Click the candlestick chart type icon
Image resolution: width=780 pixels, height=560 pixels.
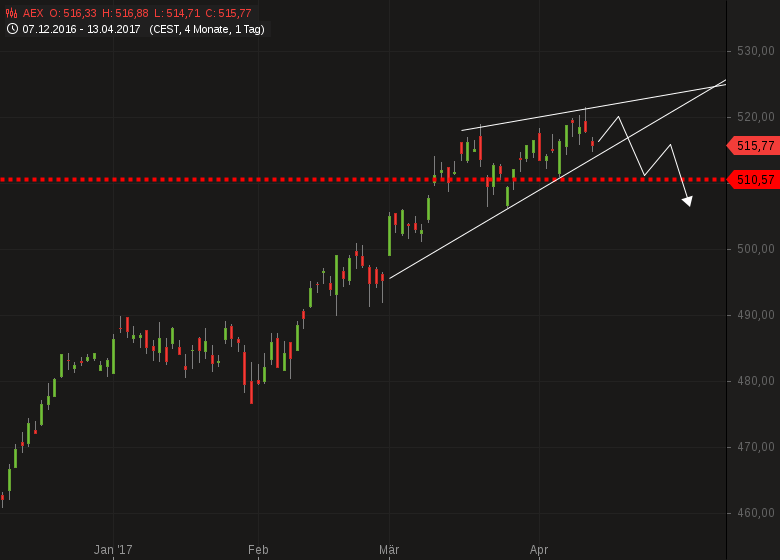(12, 13)
